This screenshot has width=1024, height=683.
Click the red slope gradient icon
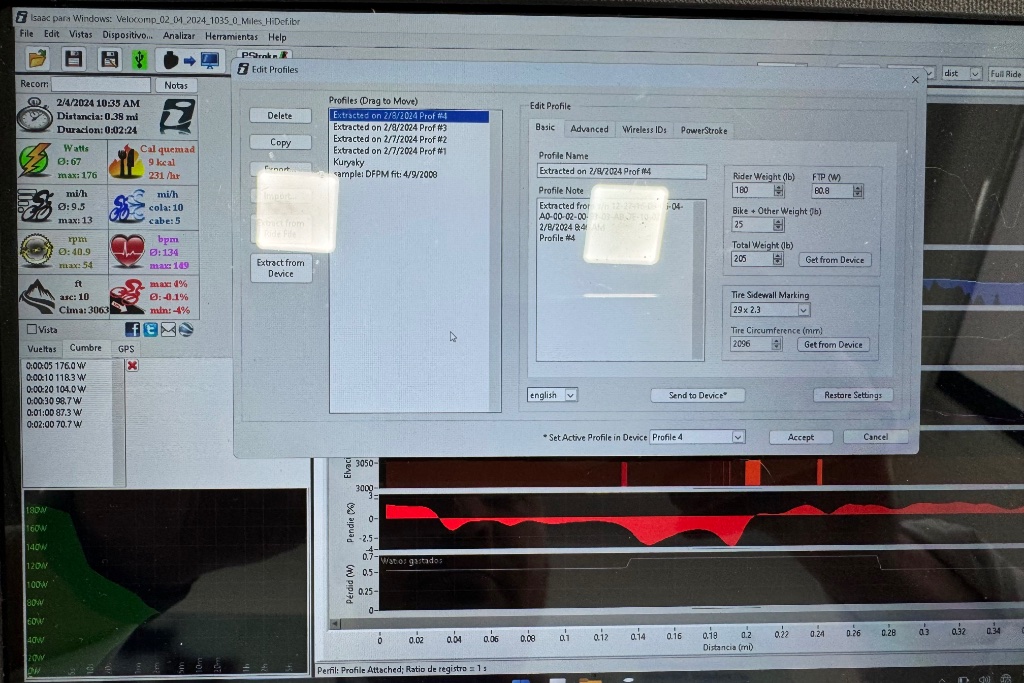click(127, 296)
